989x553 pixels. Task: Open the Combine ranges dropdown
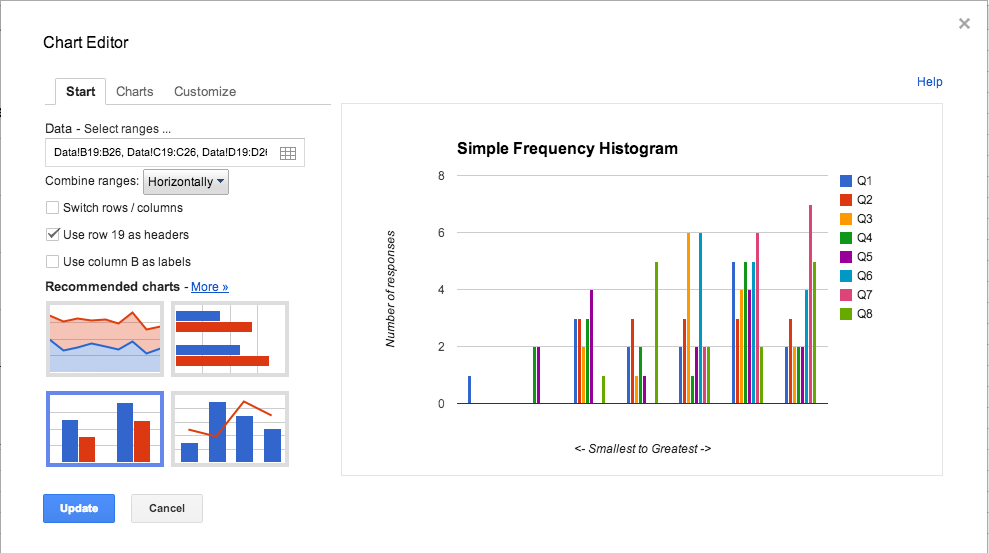[186, 182]
